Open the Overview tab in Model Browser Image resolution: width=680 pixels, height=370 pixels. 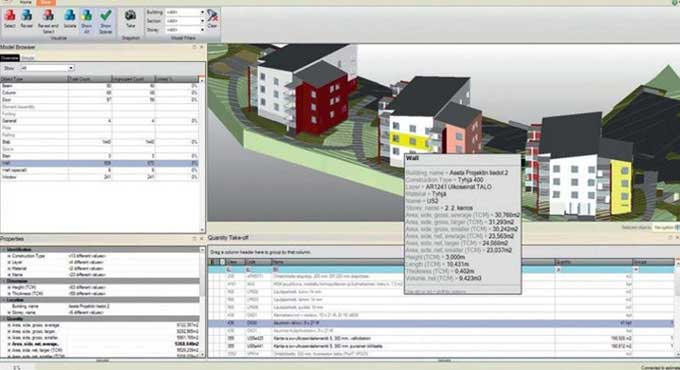(x=10, y=58)
